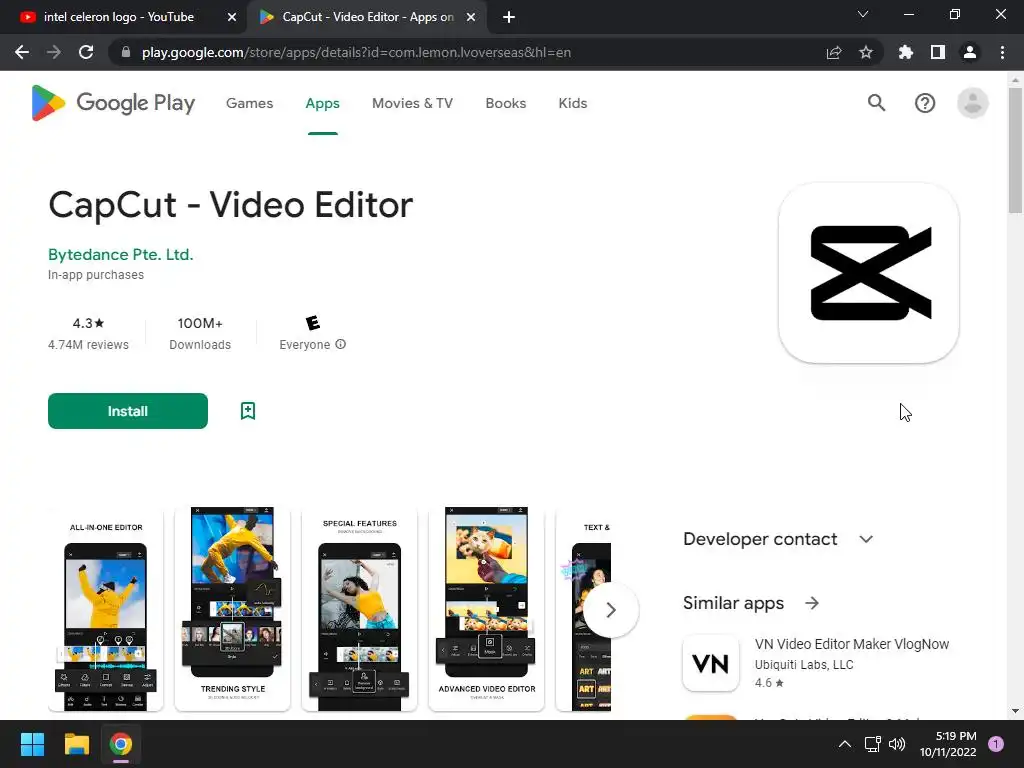Screen dimensions: 1024x768
Task: Click the Everyone content rating label
Action: coord(304,345)
